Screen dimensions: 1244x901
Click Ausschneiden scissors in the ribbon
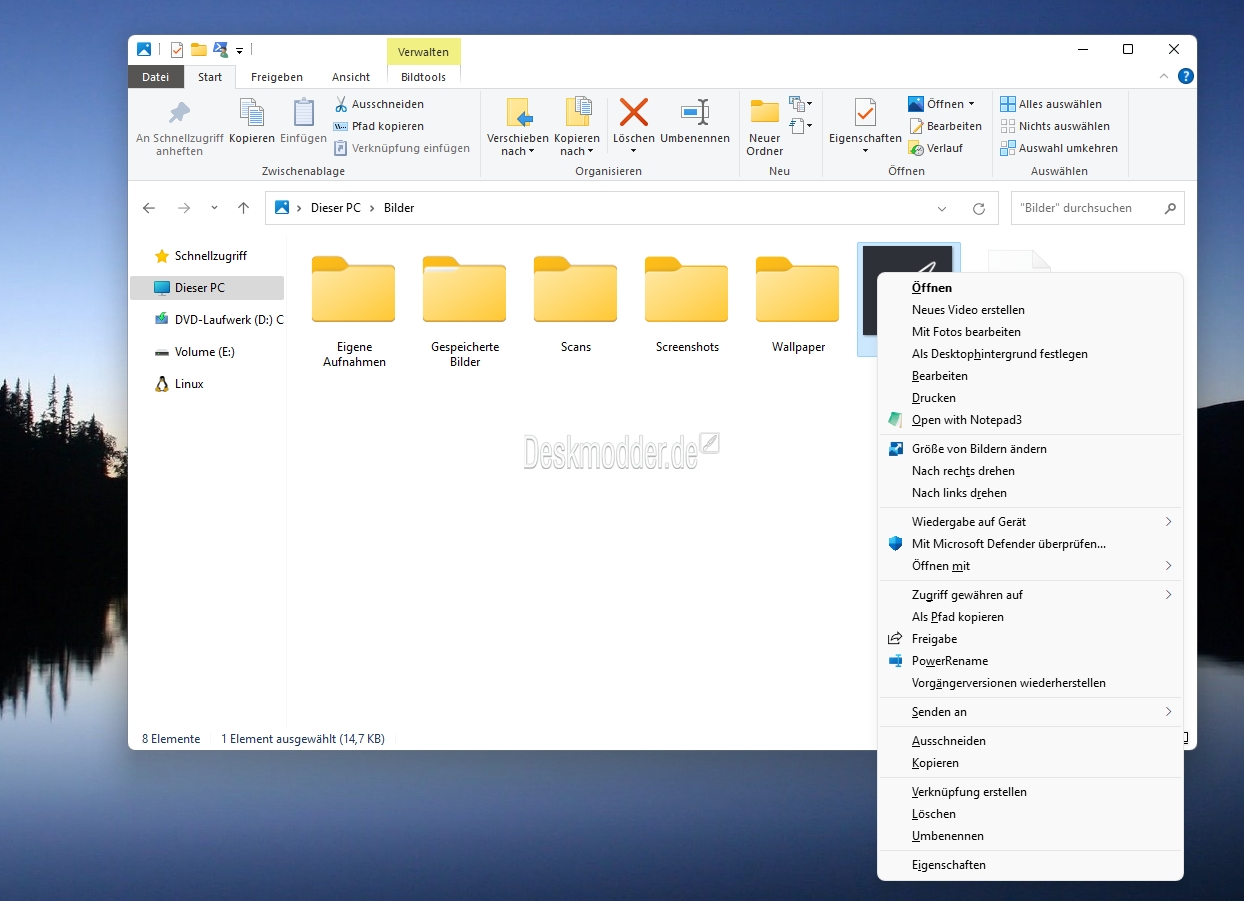click(379, 104)
